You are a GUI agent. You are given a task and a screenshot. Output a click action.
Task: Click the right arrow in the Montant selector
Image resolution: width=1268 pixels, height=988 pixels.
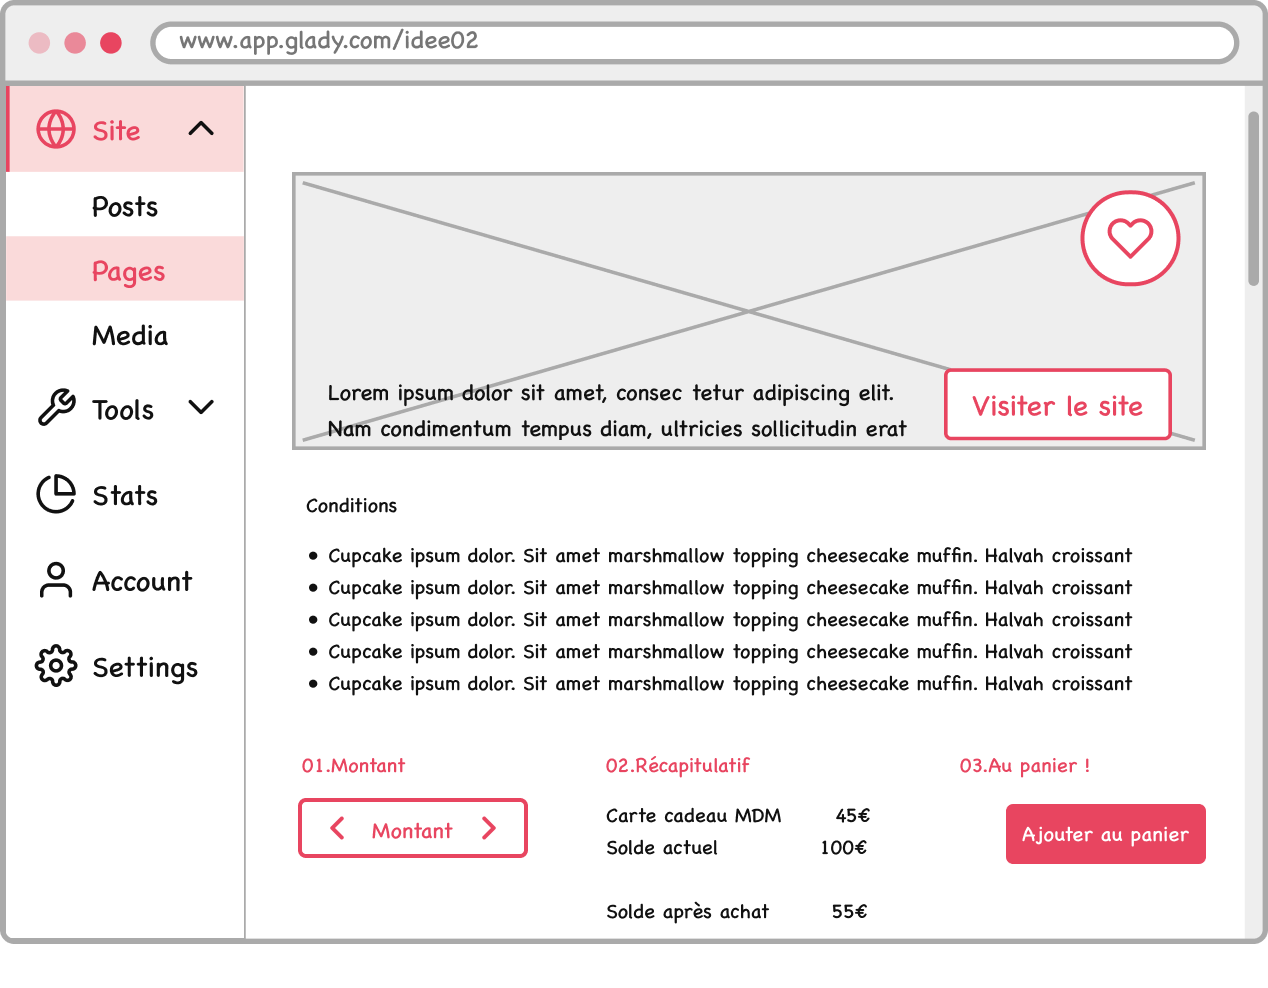click(489, 828)
